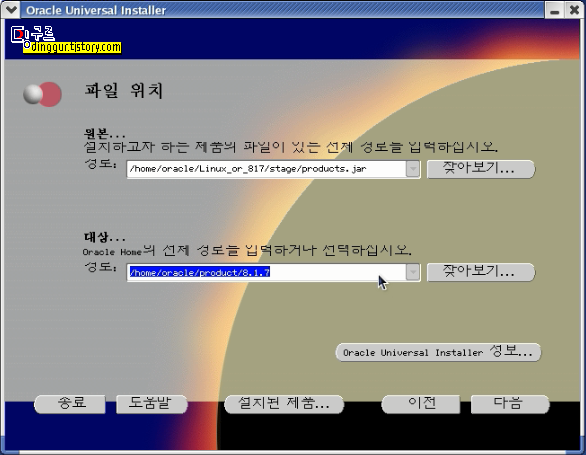This screenshot has height=455, width=586.
Task: Open help with the 도움말 button
Action: 151,404
